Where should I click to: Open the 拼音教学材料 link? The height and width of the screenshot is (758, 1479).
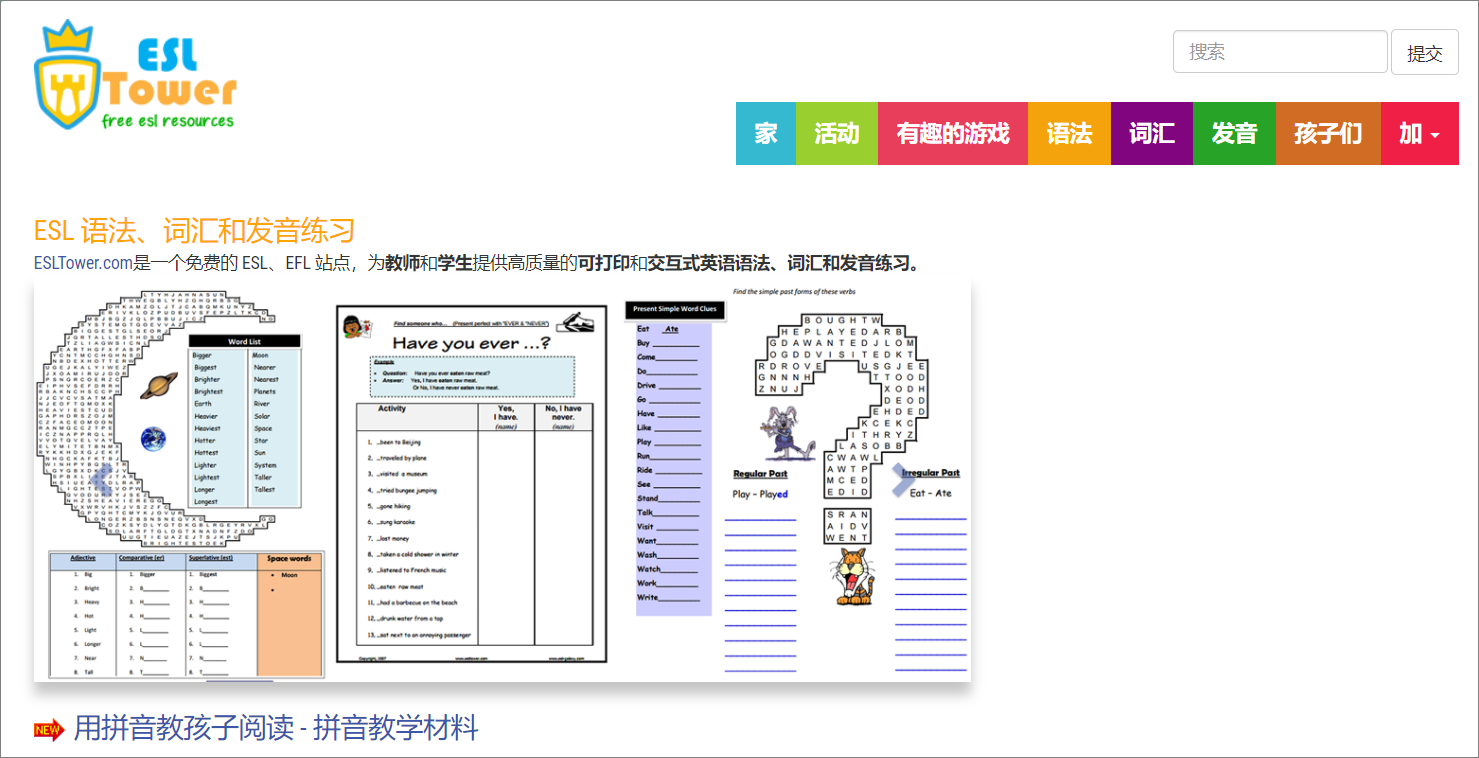pyautogui.click(x=277, y=729)
